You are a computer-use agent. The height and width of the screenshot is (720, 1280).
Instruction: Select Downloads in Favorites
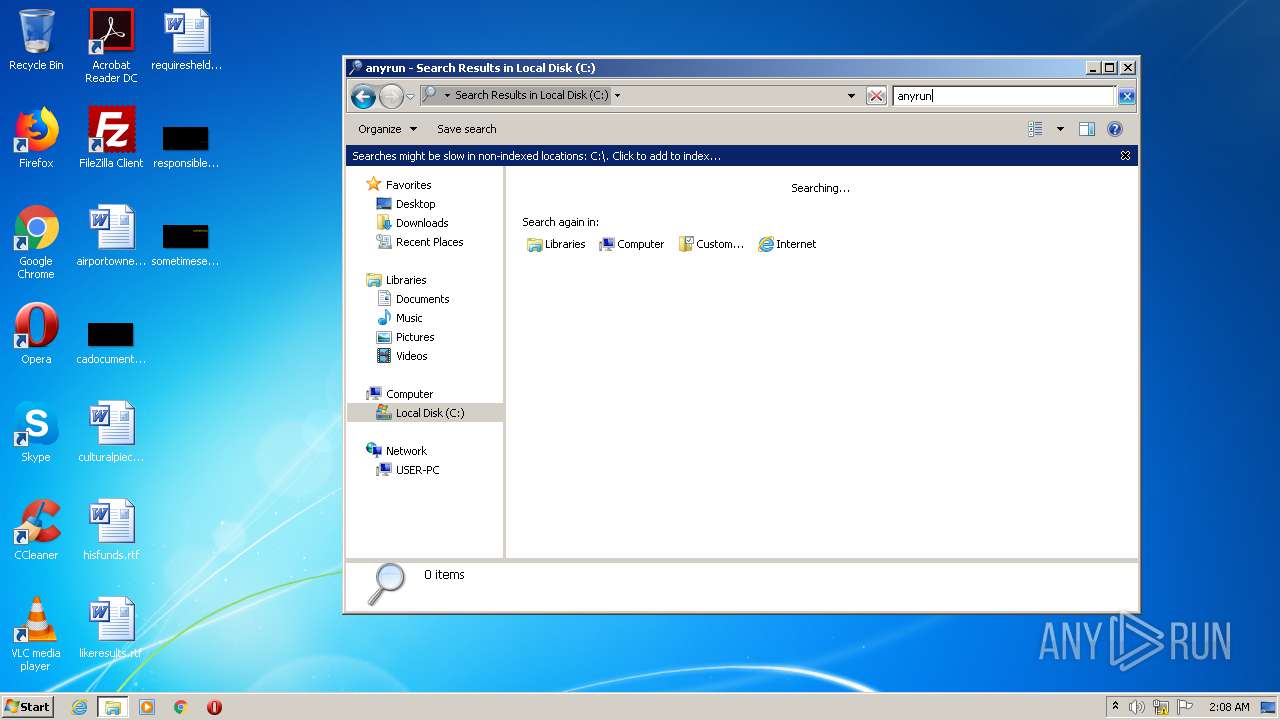tap(421, 223)
